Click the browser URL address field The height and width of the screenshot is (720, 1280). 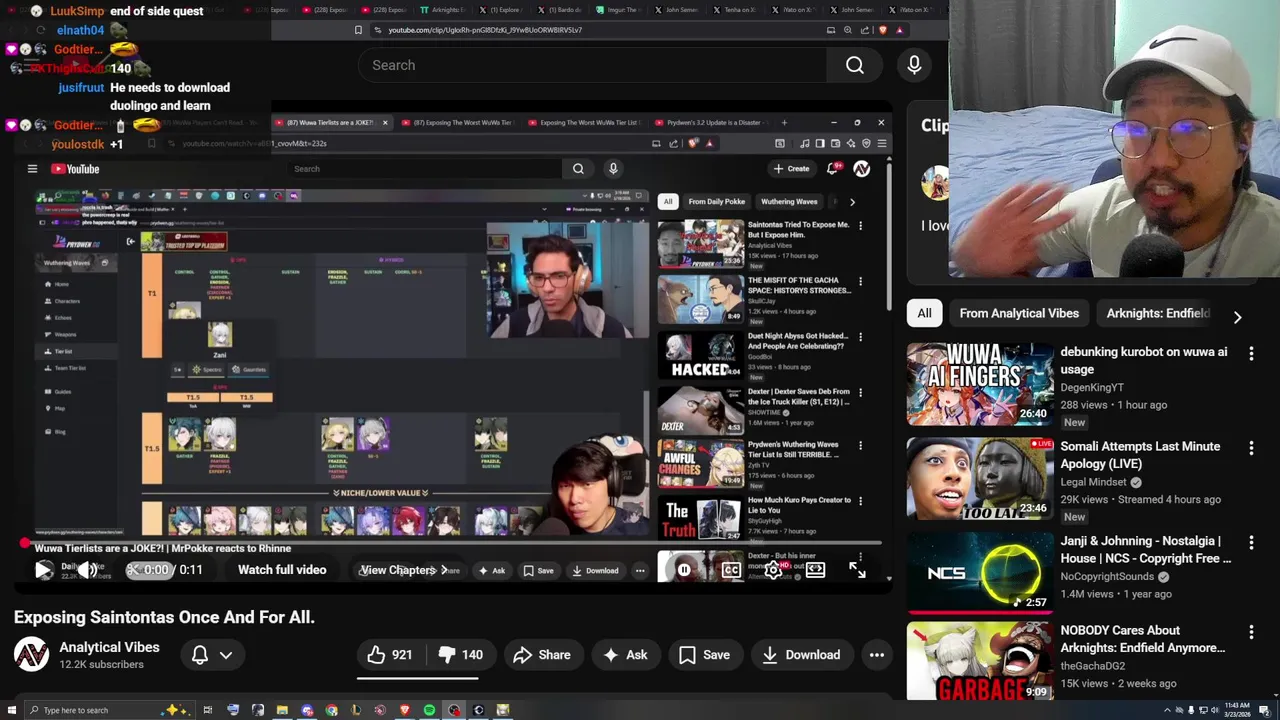click(x=600, y=30)
